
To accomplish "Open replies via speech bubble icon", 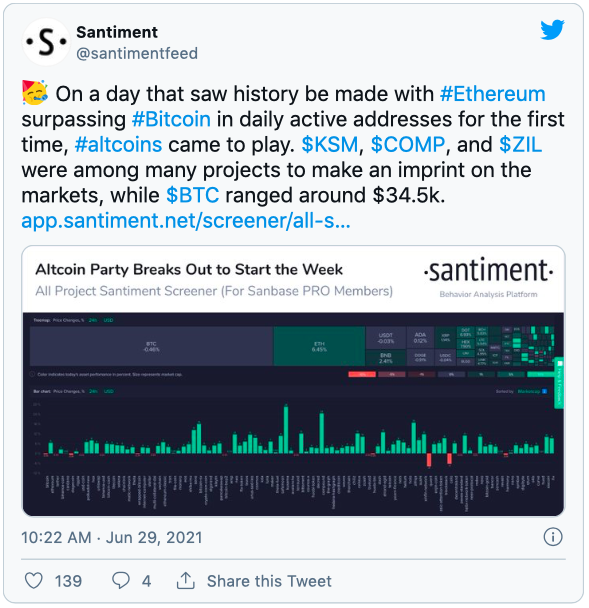I will (121, 581).
